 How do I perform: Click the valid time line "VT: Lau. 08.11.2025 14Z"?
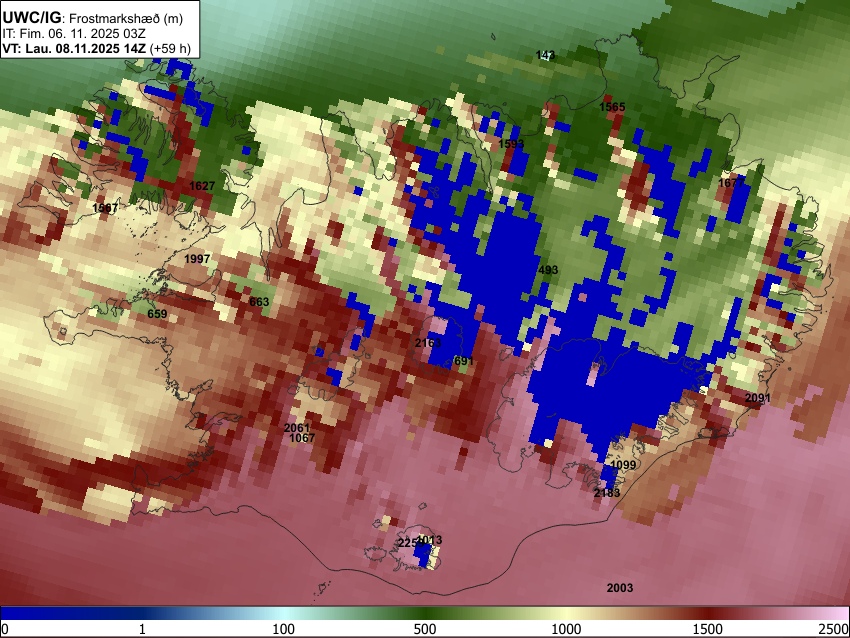(x=74, y=49)
